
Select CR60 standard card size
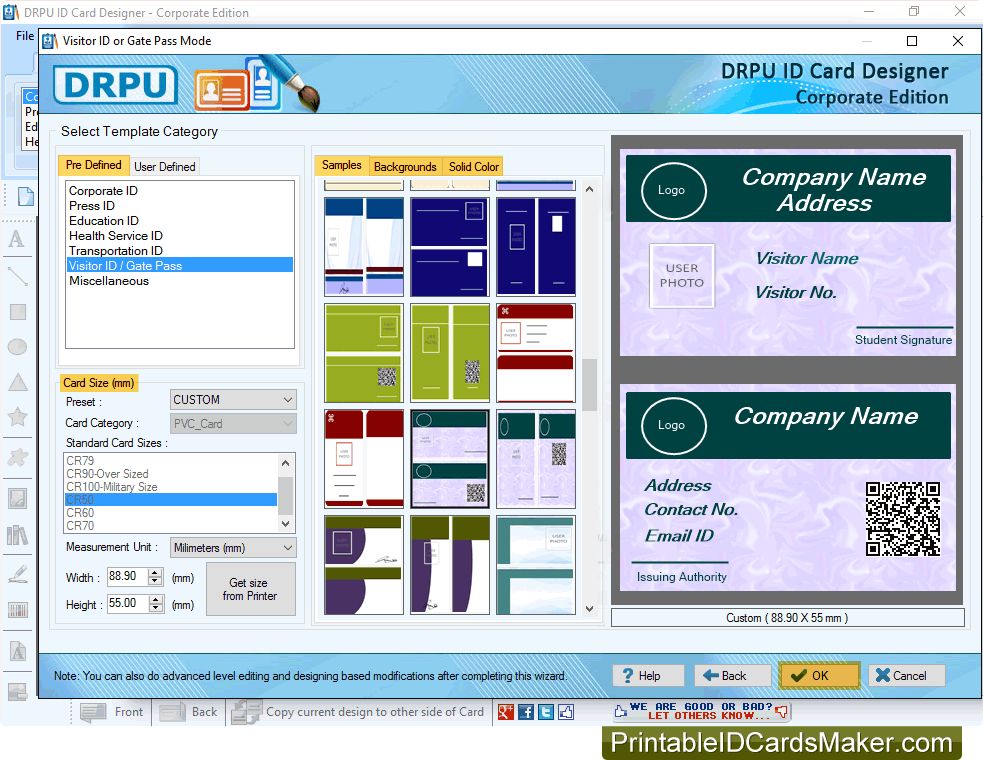point(171,512)
